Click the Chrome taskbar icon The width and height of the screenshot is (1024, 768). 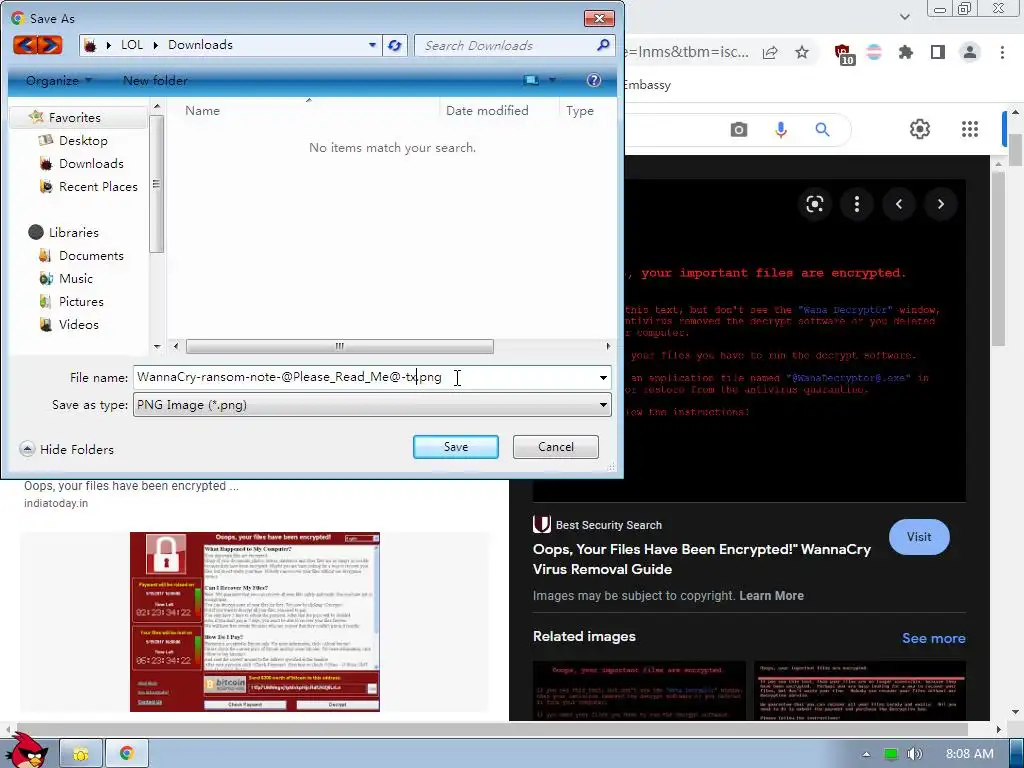[x=127, y=754]
